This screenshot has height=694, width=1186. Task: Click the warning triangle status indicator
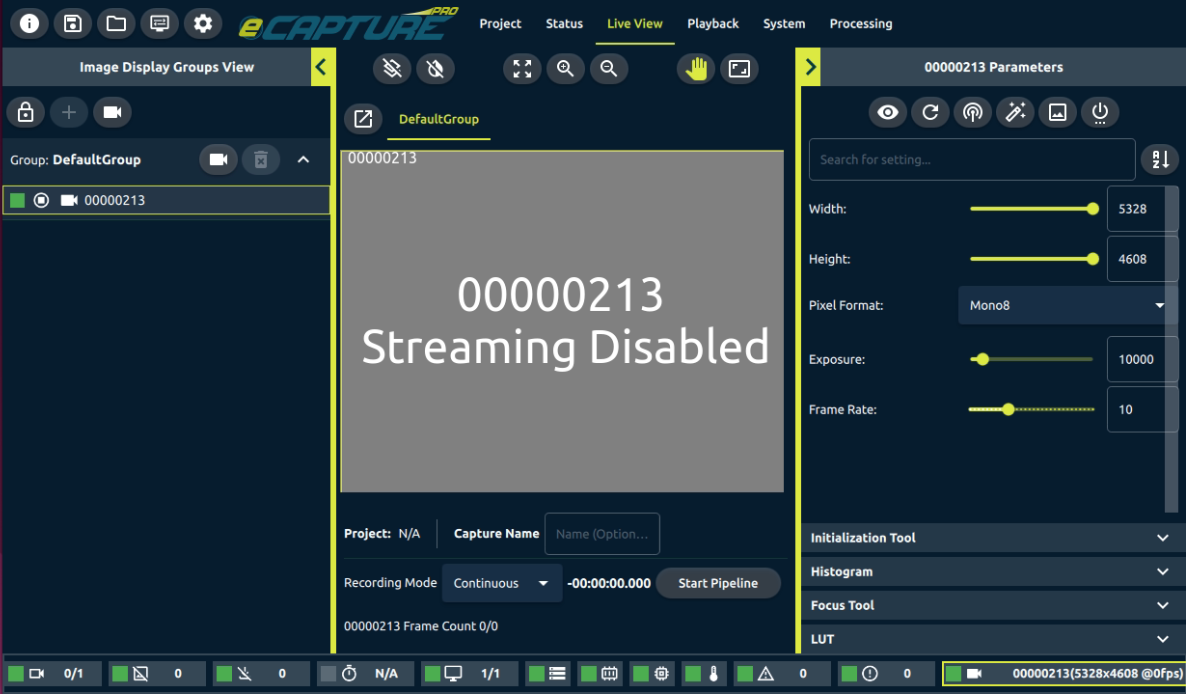click(783, 674)
